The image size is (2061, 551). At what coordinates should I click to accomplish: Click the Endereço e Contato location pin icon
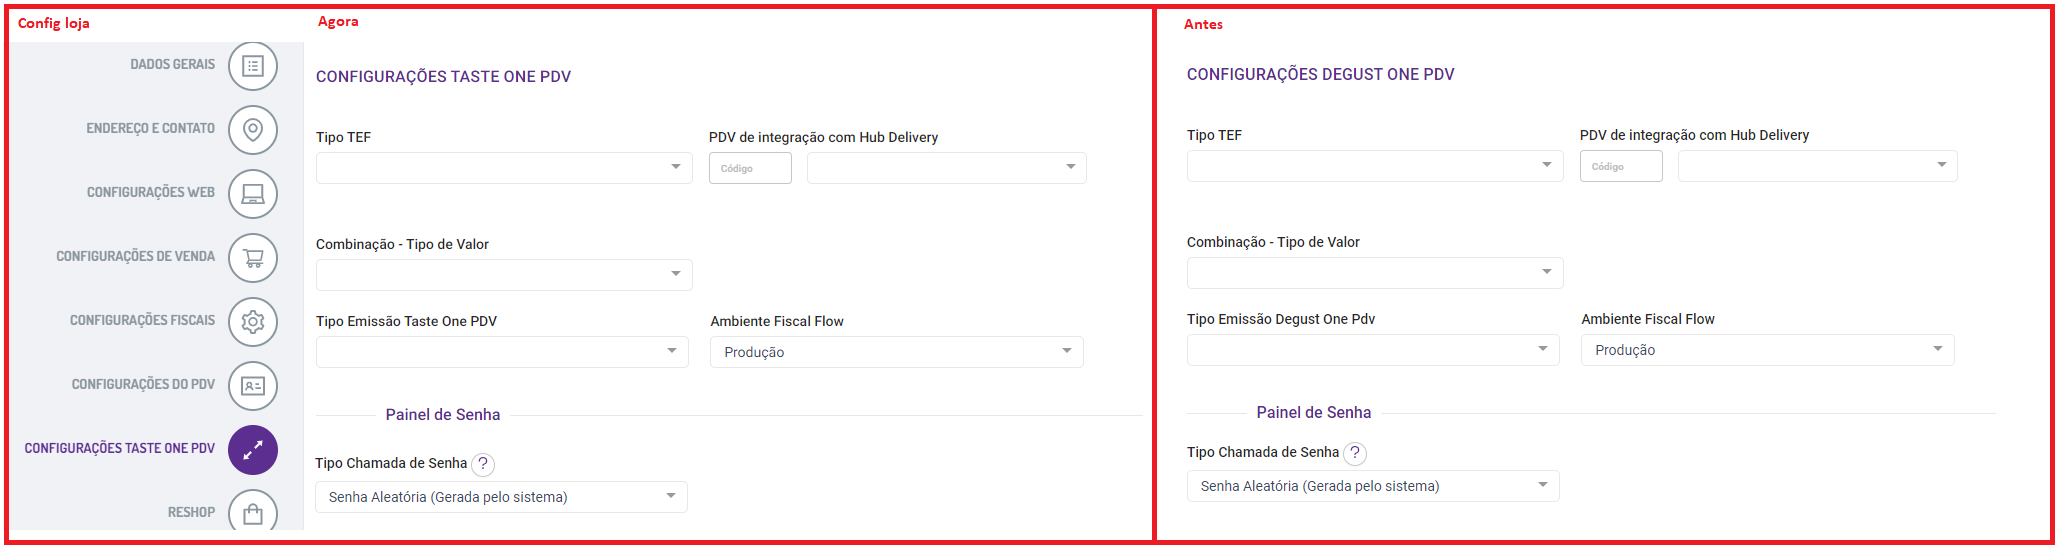point(253,130)
